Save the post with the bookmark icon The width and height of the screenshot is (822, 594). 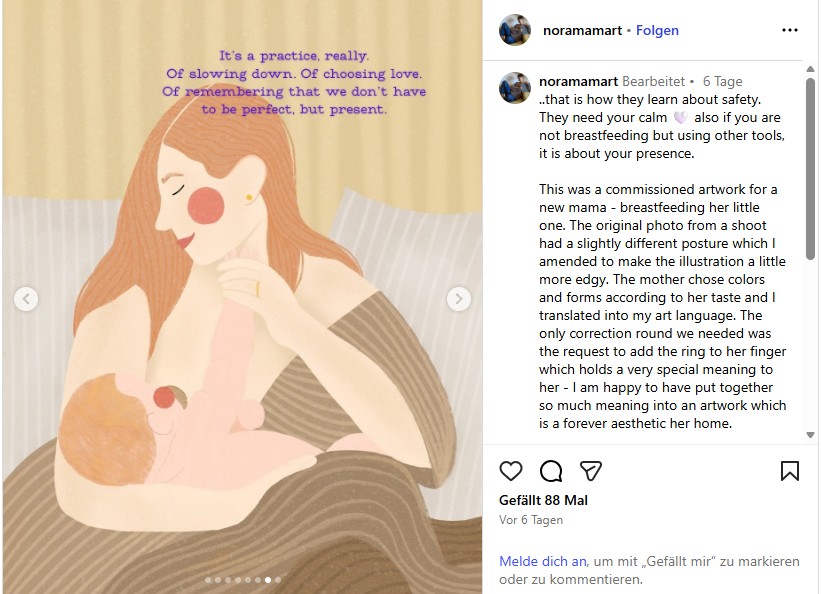[789, 471]
